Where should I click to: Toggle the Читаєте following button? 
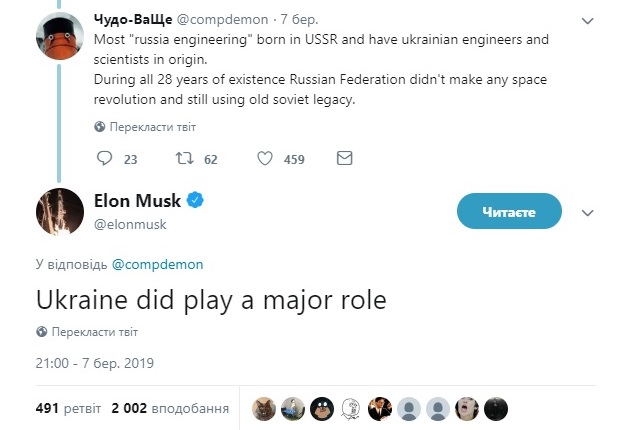509,212
